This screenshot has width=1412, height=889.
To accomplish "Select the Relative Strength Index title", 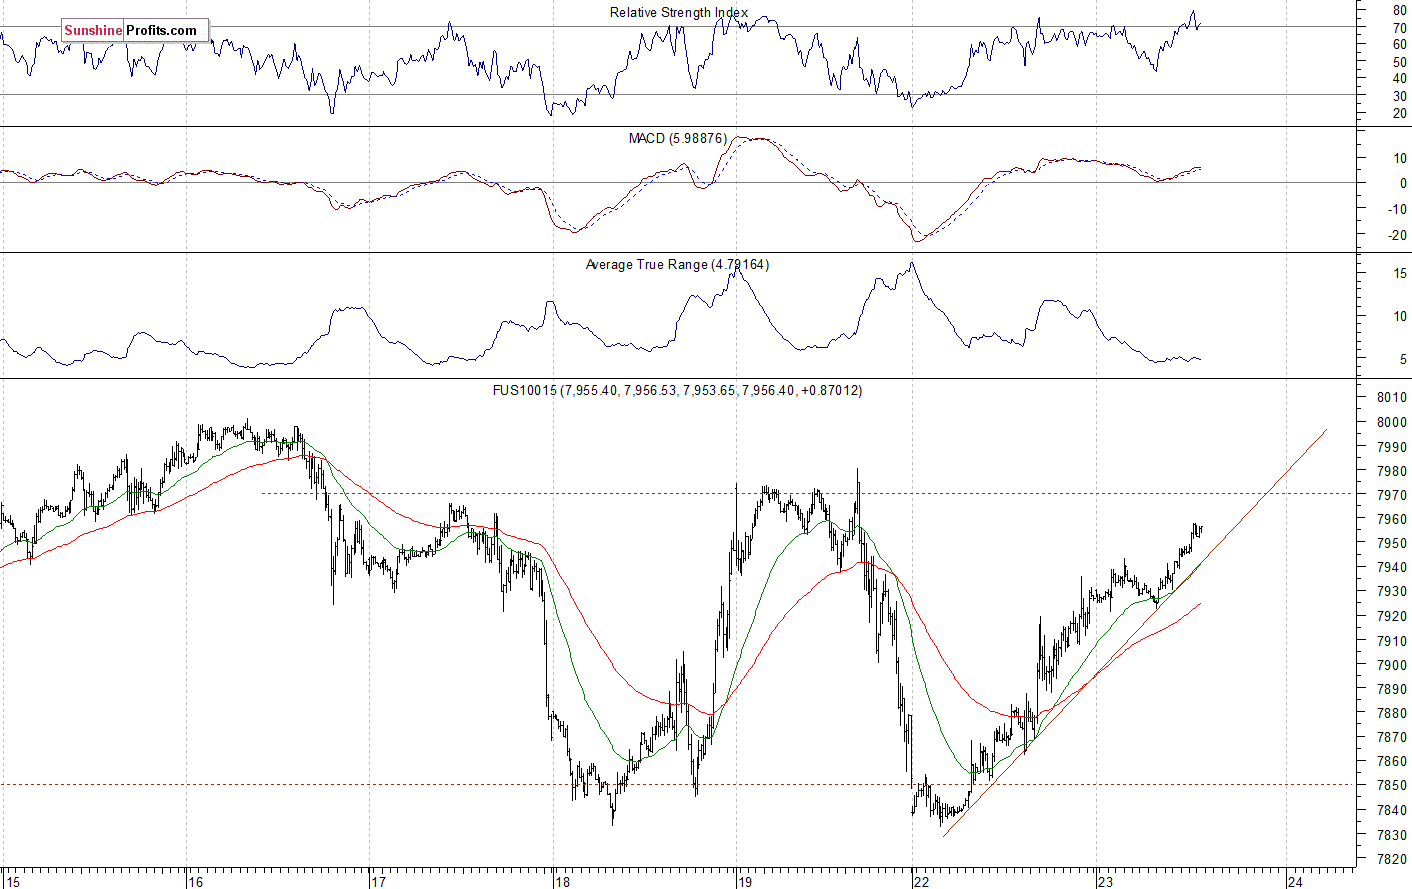I will point(678,13).
